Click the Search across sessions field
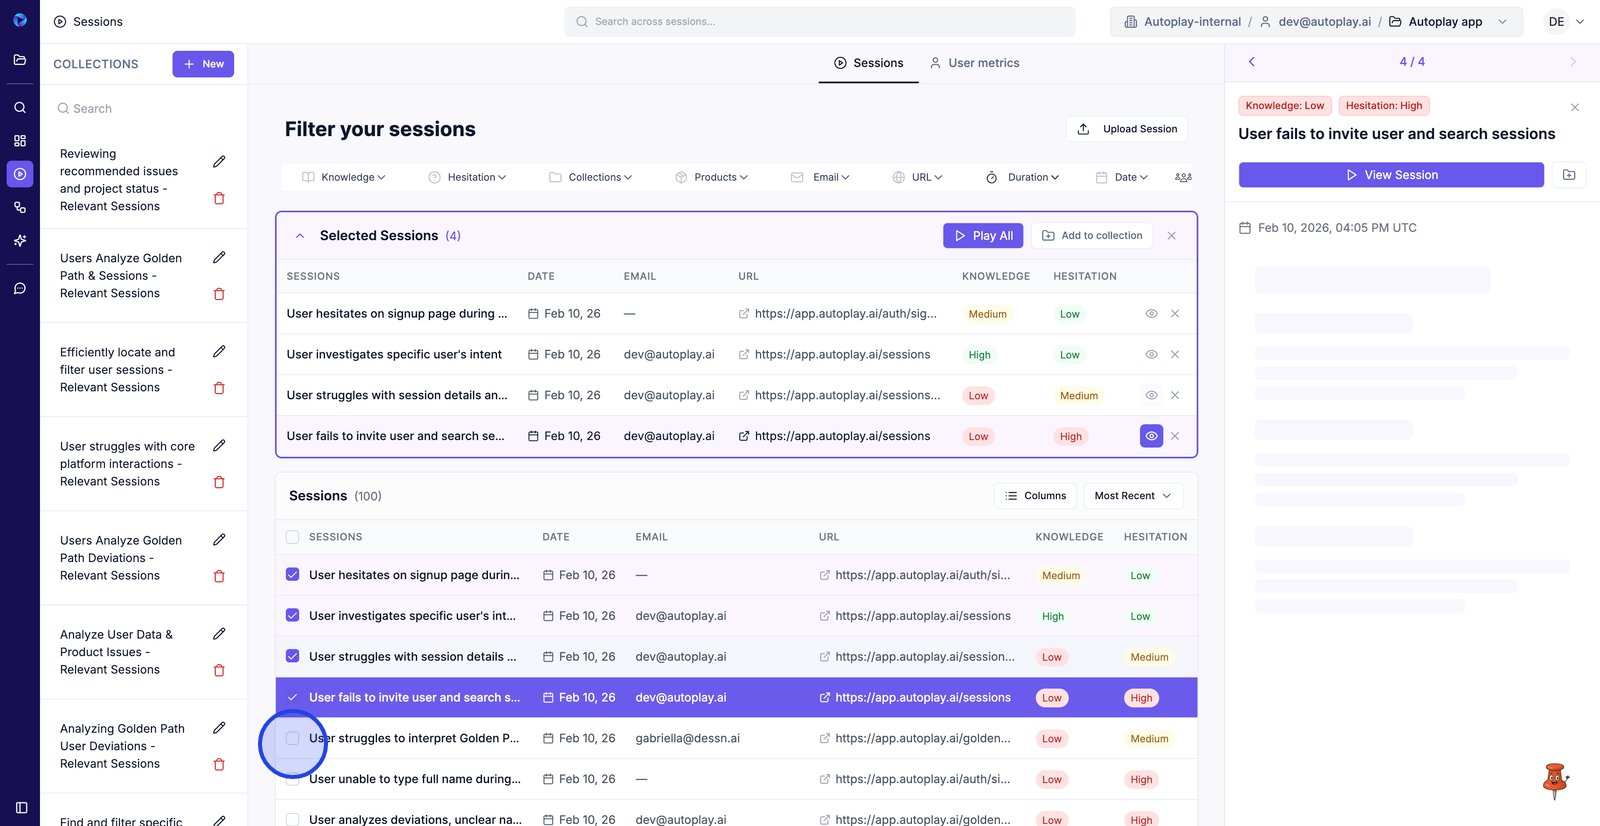The width and height of the screenshot is (1600, 826). [x=820, y=21]
